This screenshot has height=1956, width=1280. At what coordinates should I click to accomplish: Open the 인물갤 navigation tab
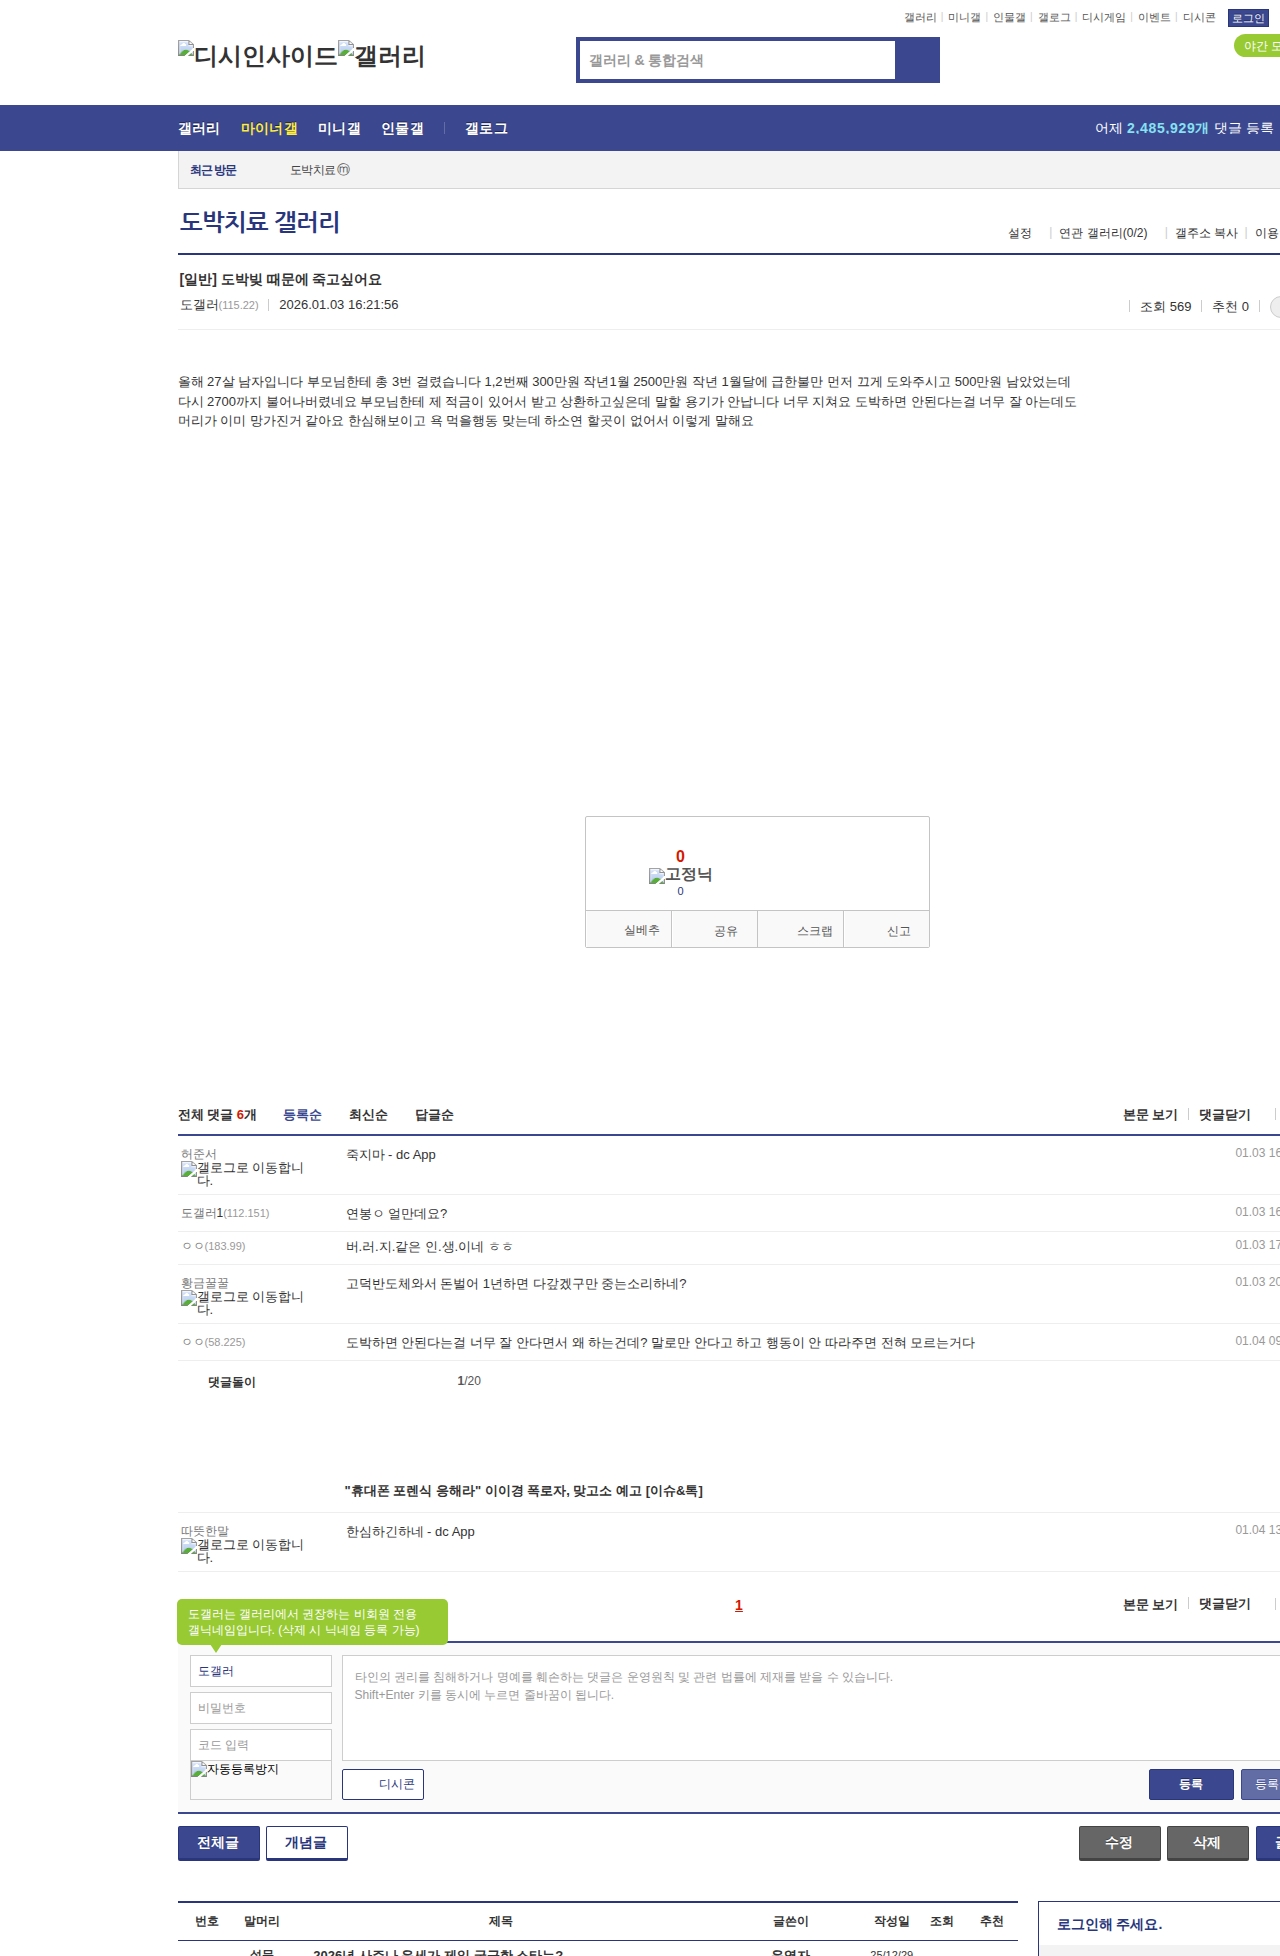click(402, 129)
